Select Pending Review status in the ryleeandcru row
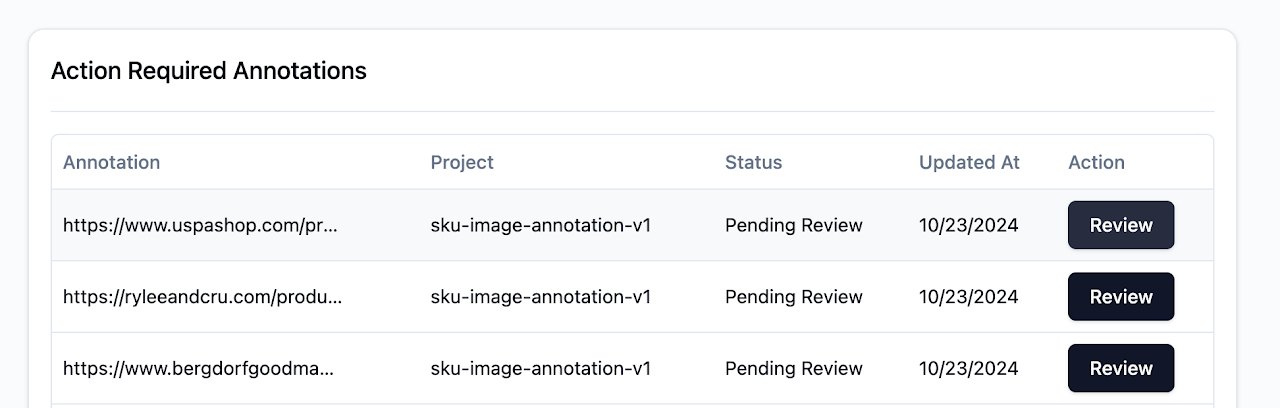This screenshot has width=1280, height=408. click(793, 297)
